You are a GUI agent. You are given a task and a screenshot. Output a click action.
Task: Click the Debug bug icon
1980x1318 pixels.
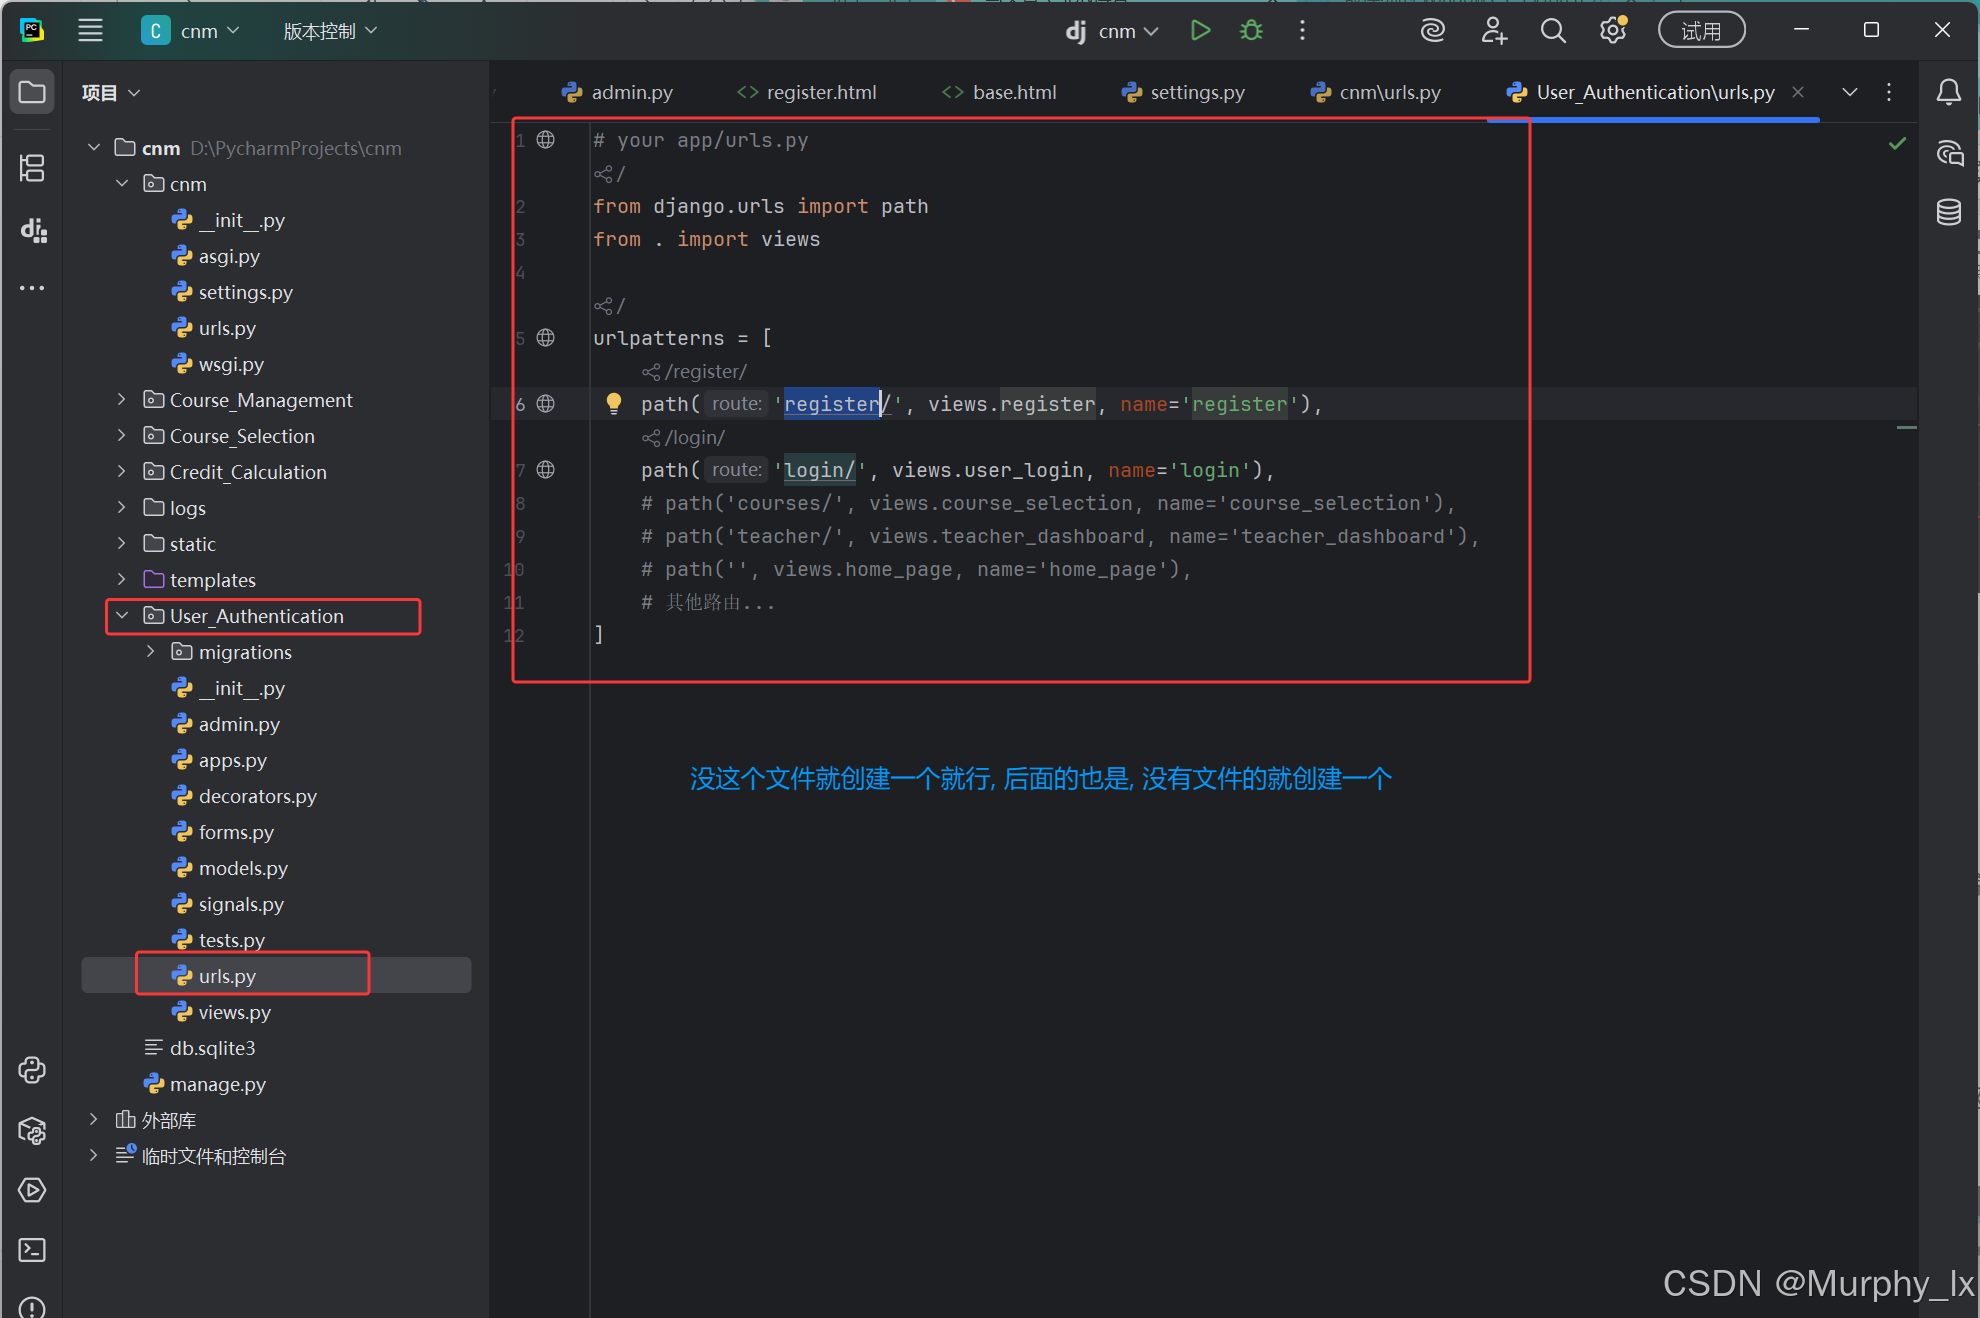1251,31
